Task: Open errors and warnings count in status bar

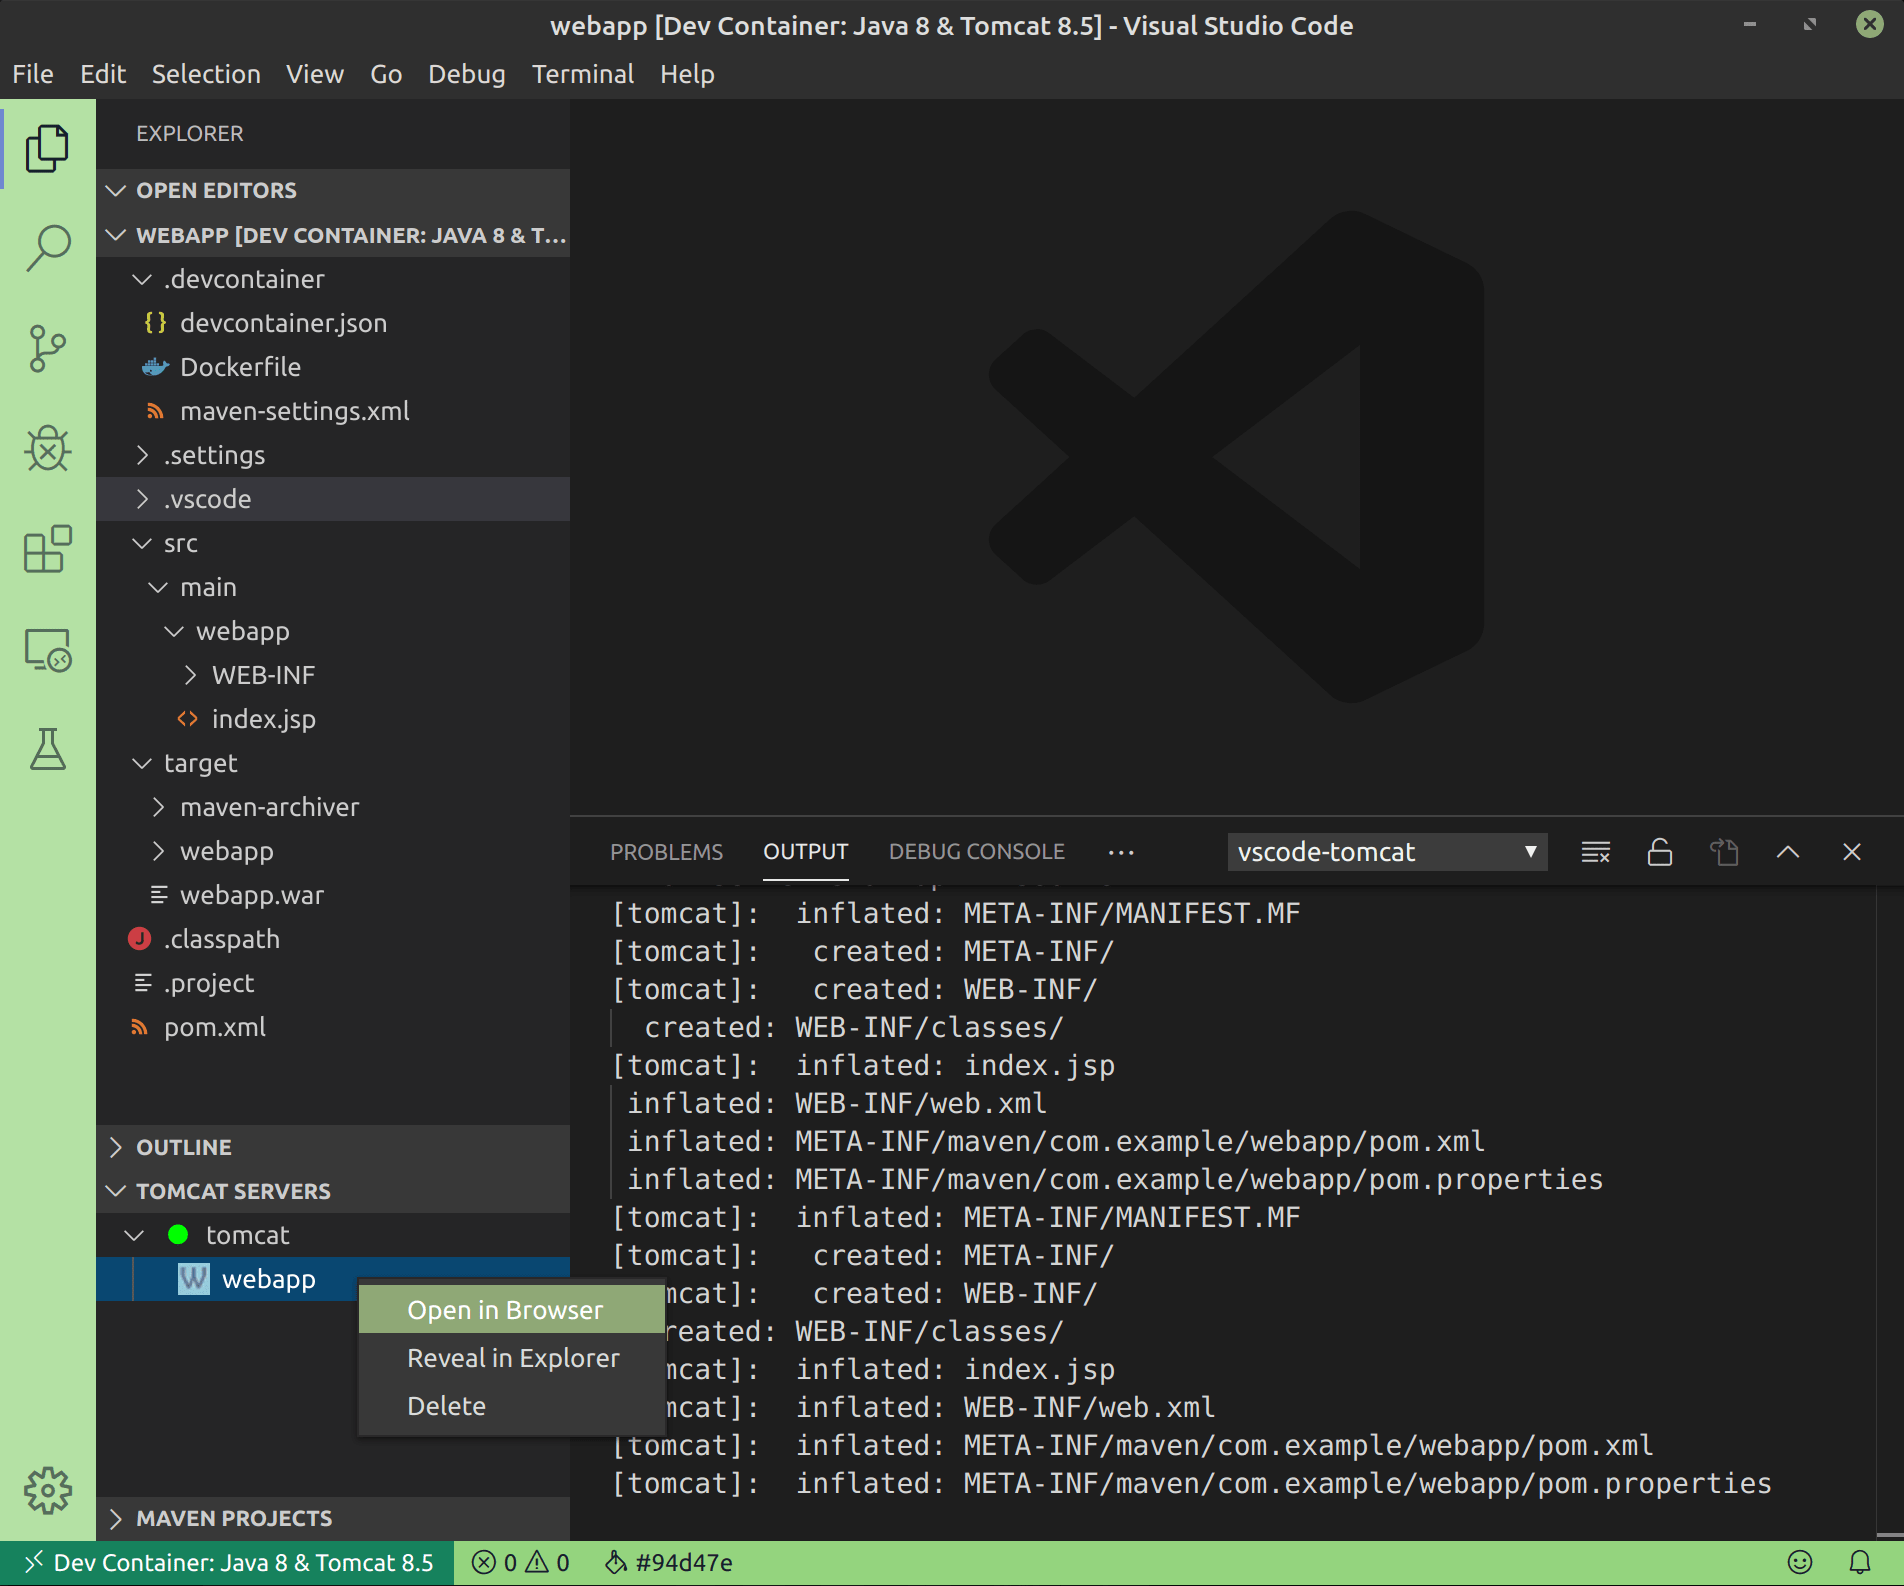Action: pyautogui.click(x=520, y=1563)
